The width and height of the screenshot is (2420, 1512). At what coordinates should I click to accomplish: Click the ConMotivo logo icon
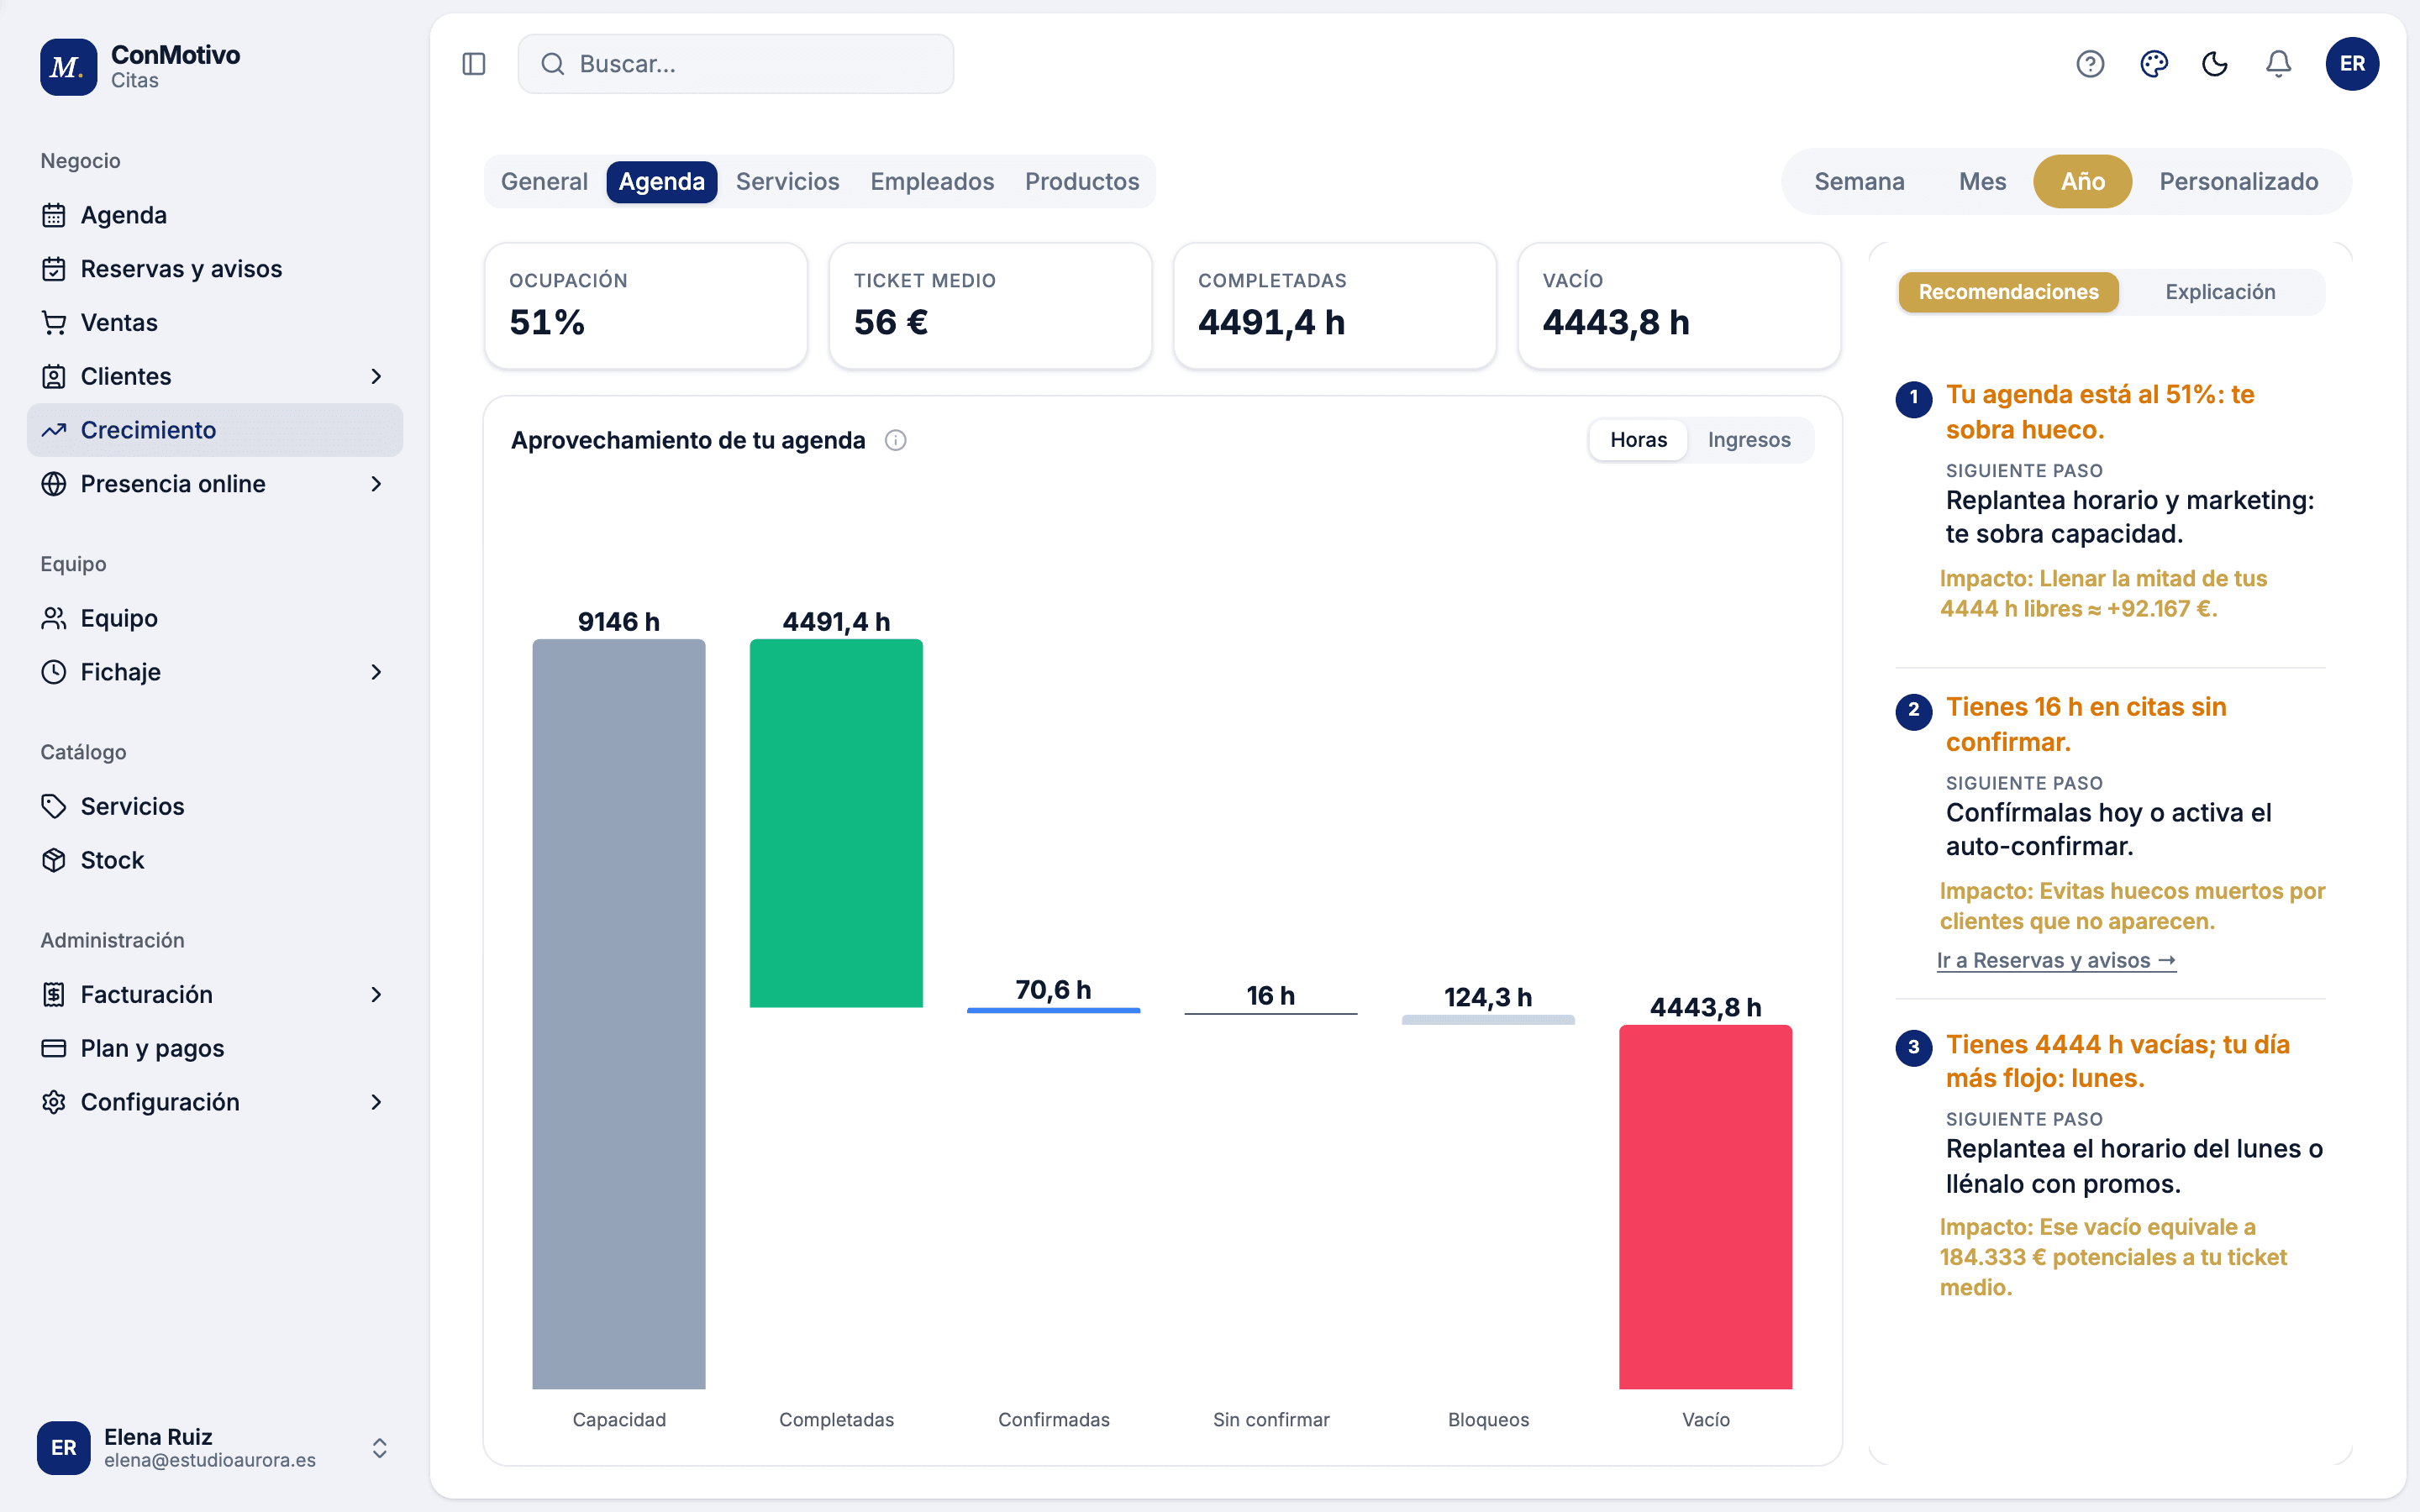[68, 66]
